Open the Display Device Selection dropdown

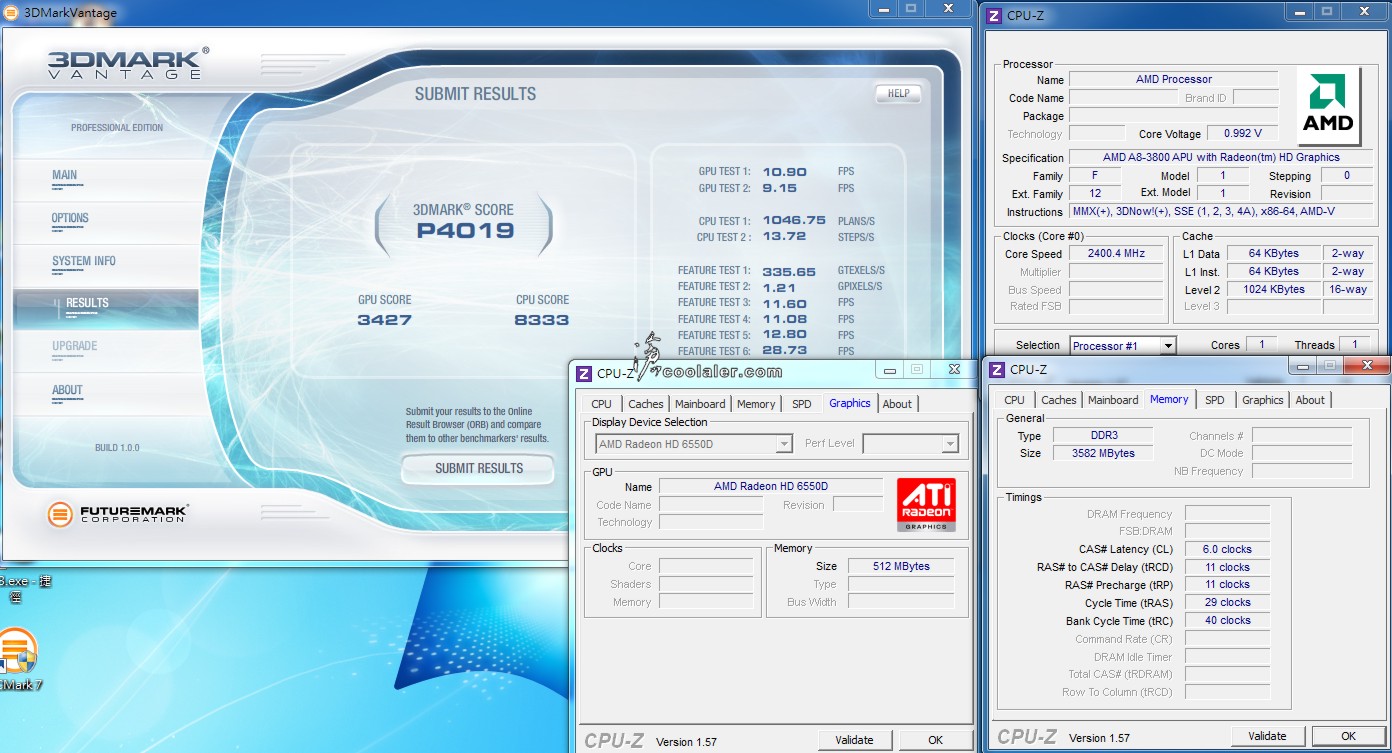click(784, 444)
